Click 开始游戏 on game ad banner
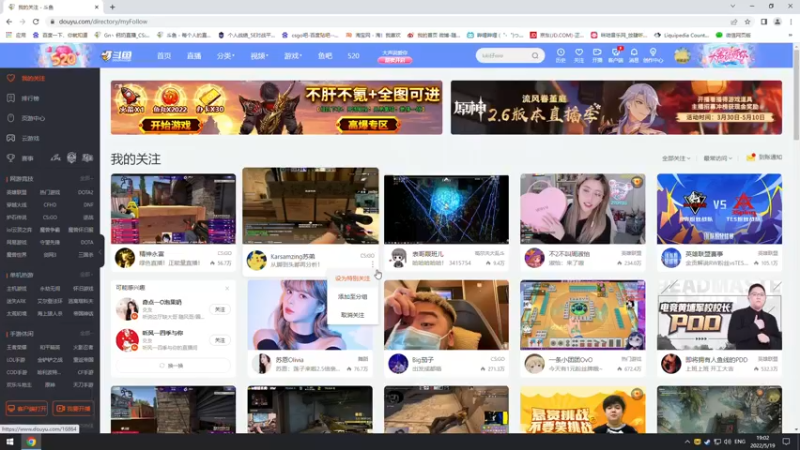Screen dimensions: 800x450 [x=170, y=125]
